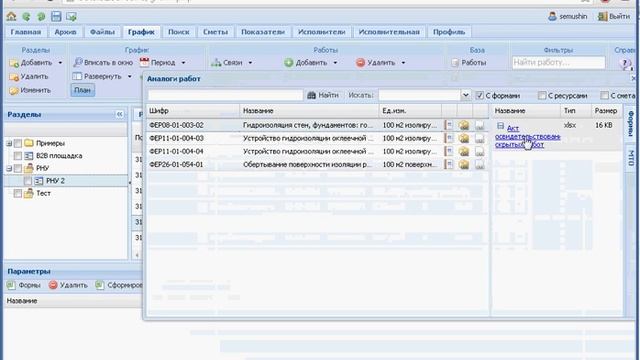Screen dimensions: 640x360
Task: Check the Примеры checkbox
Action: point(18,143)
